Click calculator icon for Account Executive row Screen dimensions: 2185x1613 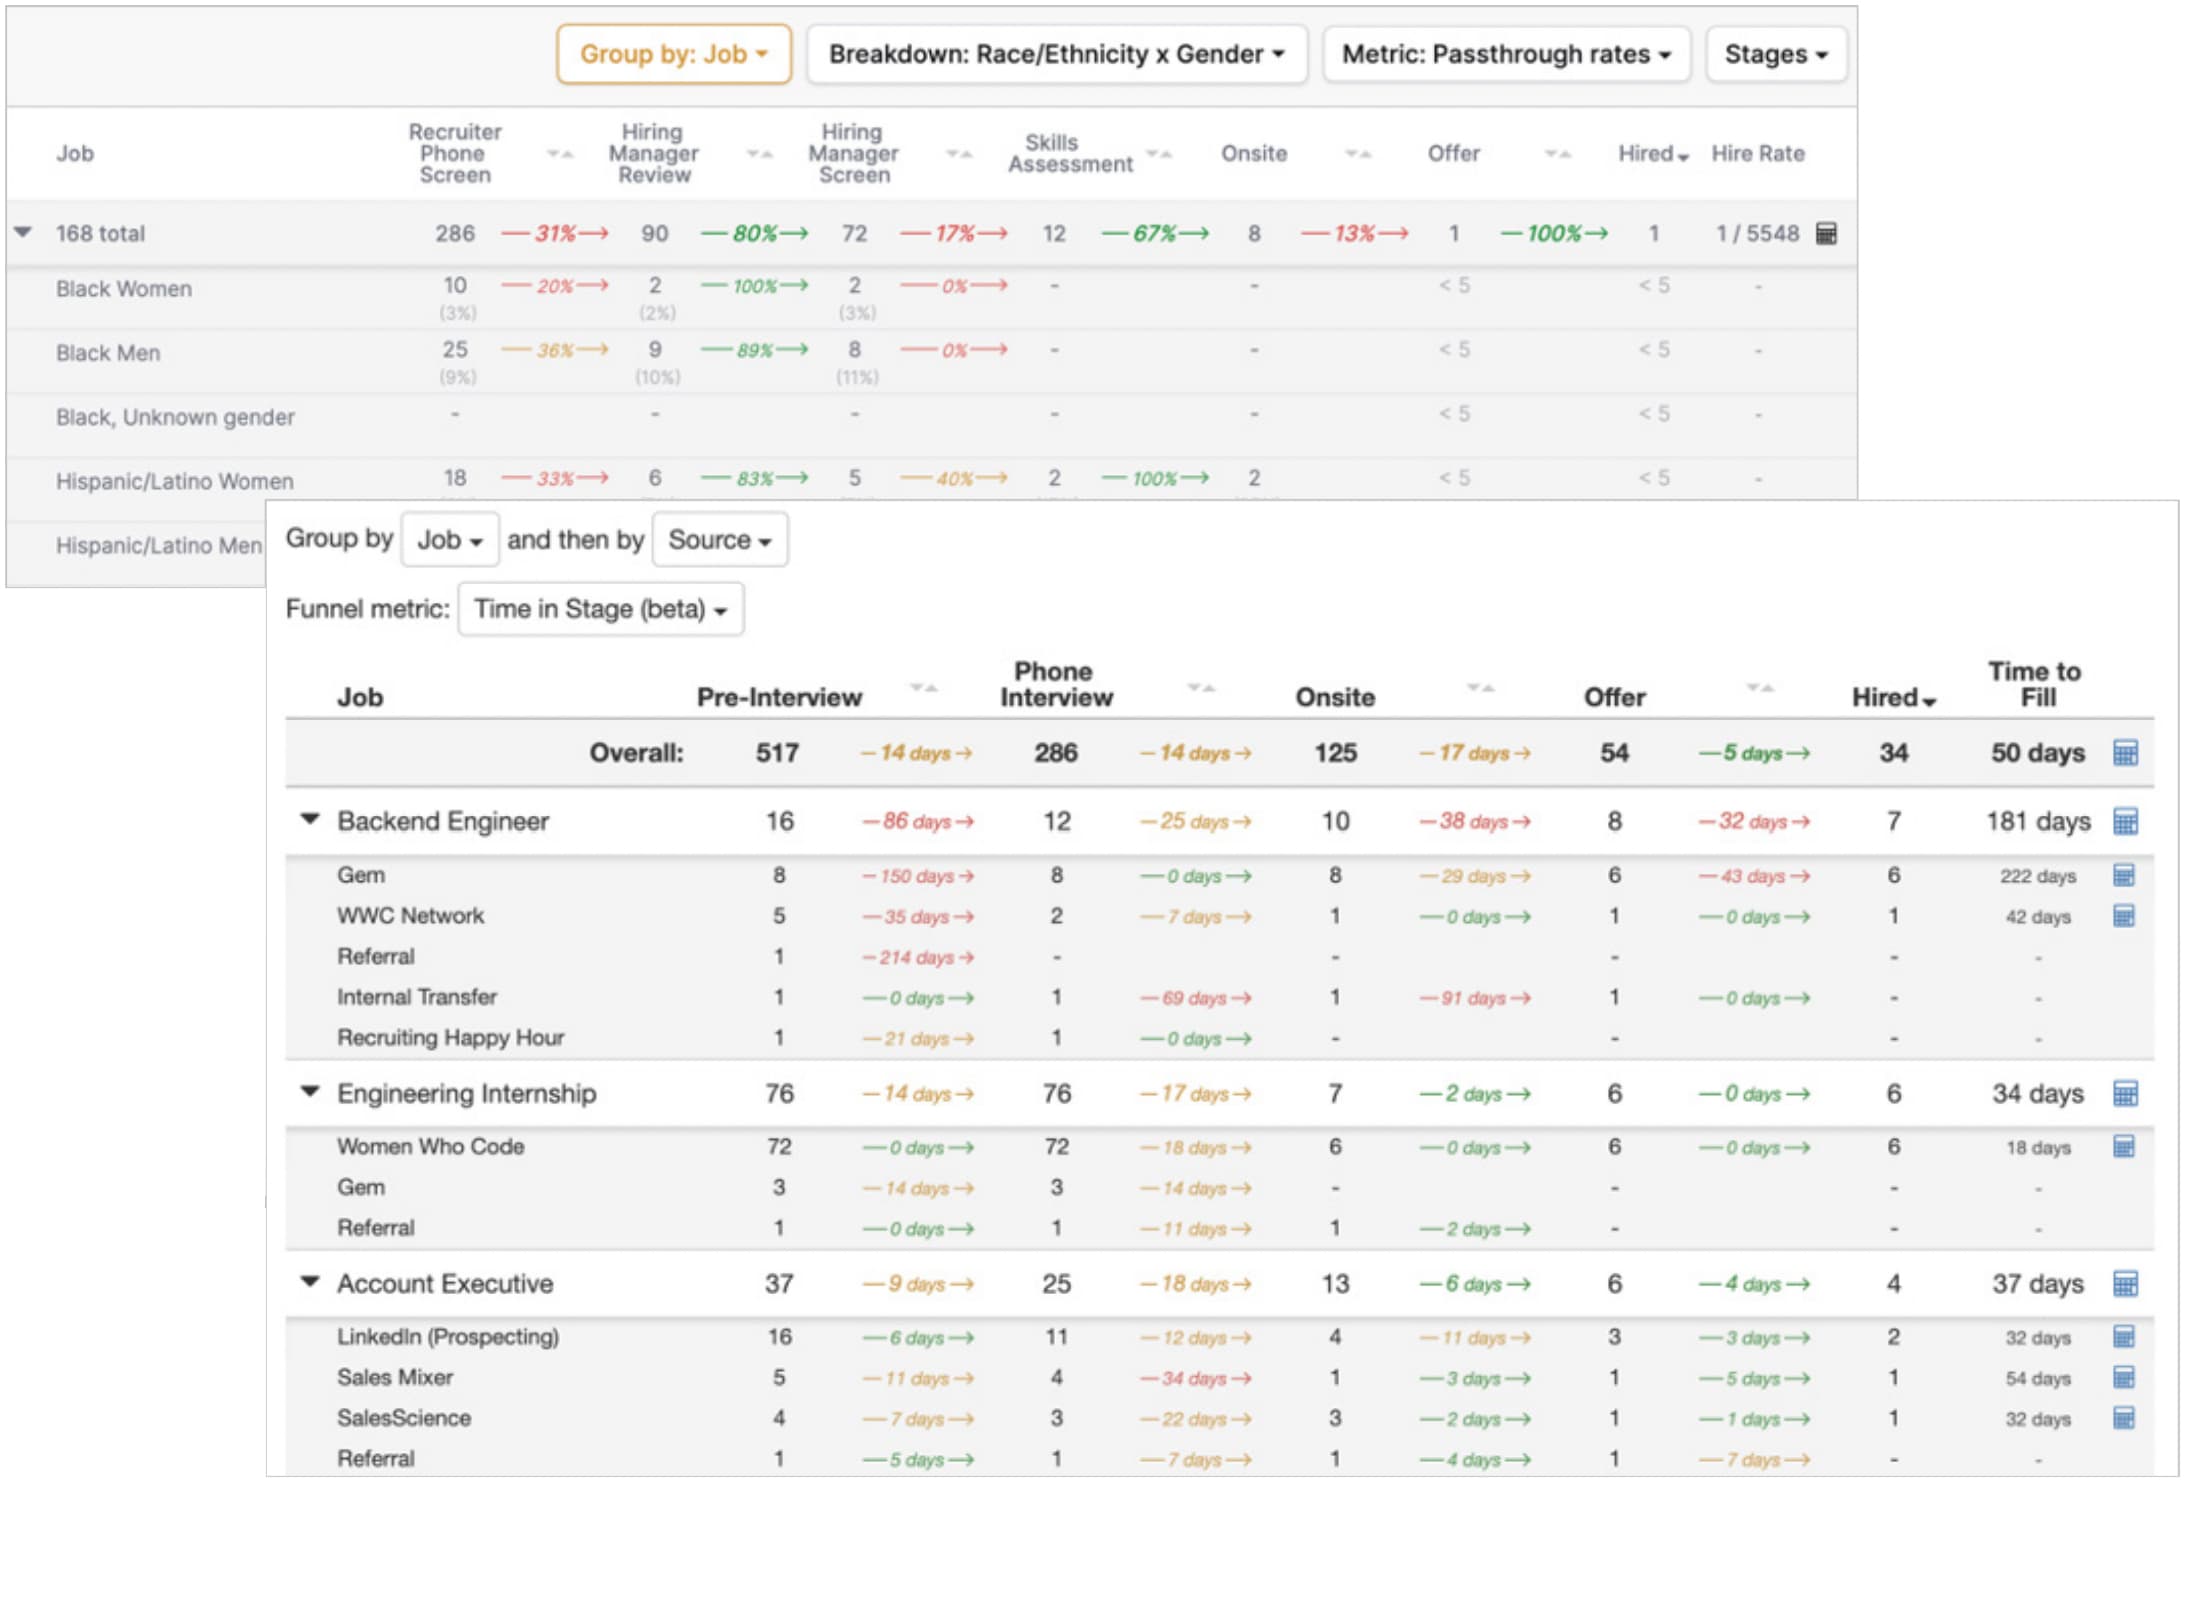[2125, 1283]
